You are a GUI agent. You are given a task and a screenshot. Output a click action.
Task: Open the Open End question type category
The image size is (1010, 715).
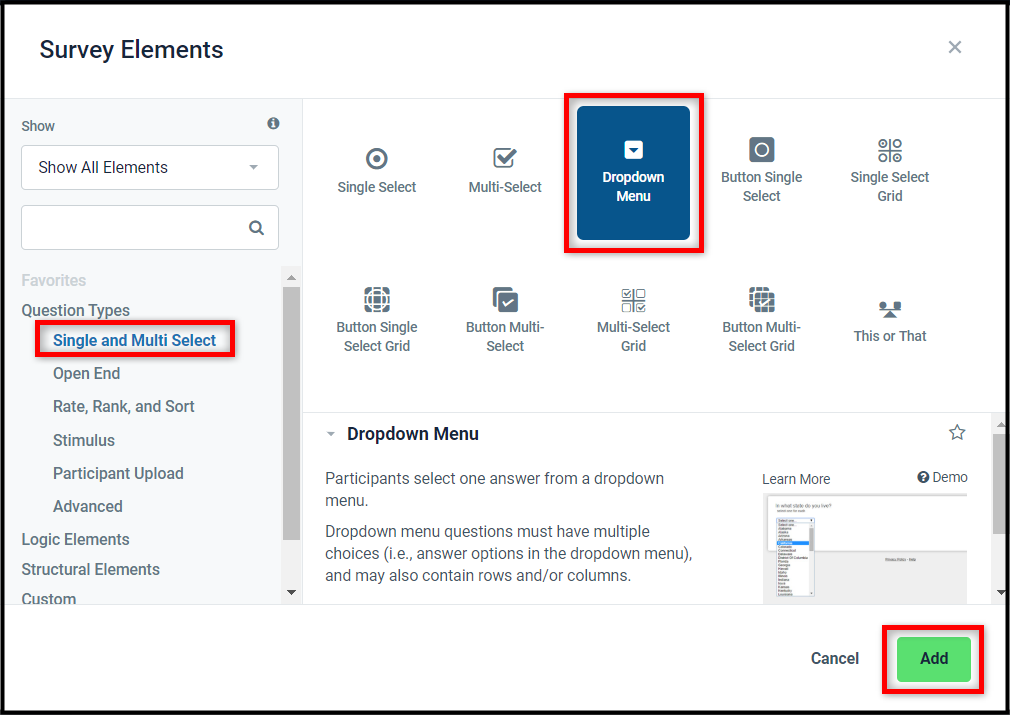[x=86, y=374]
